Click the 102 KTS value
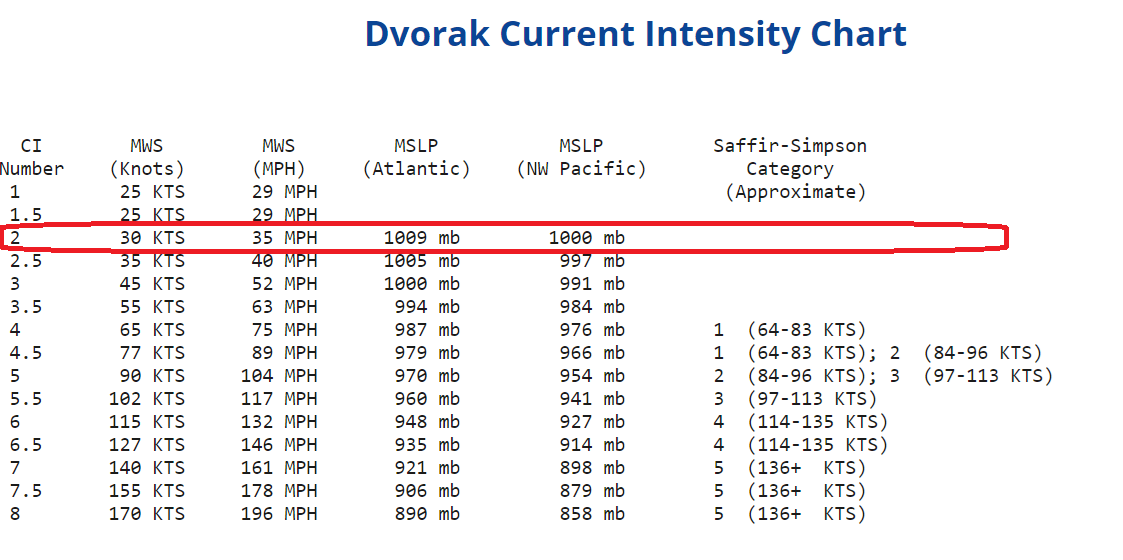1123x560 pixels. (147, 399)
